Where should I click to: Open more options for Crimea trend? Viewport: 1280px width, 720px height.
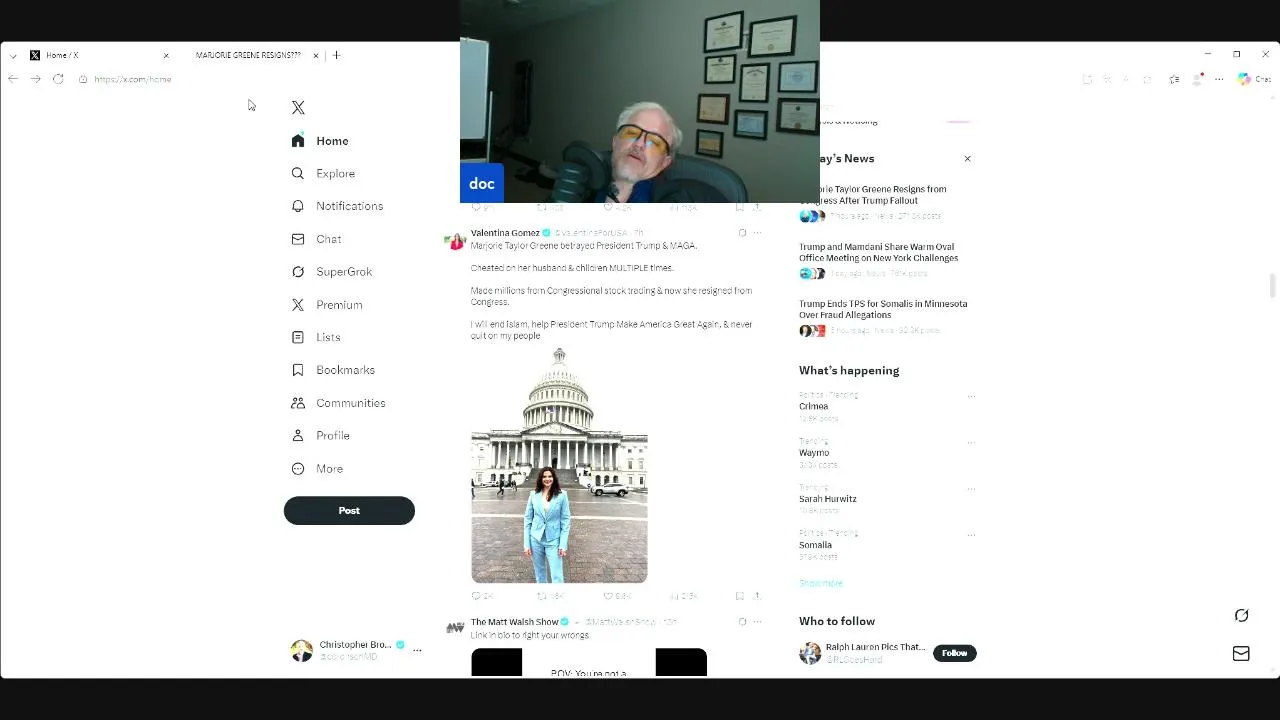[x=971, y=396]
